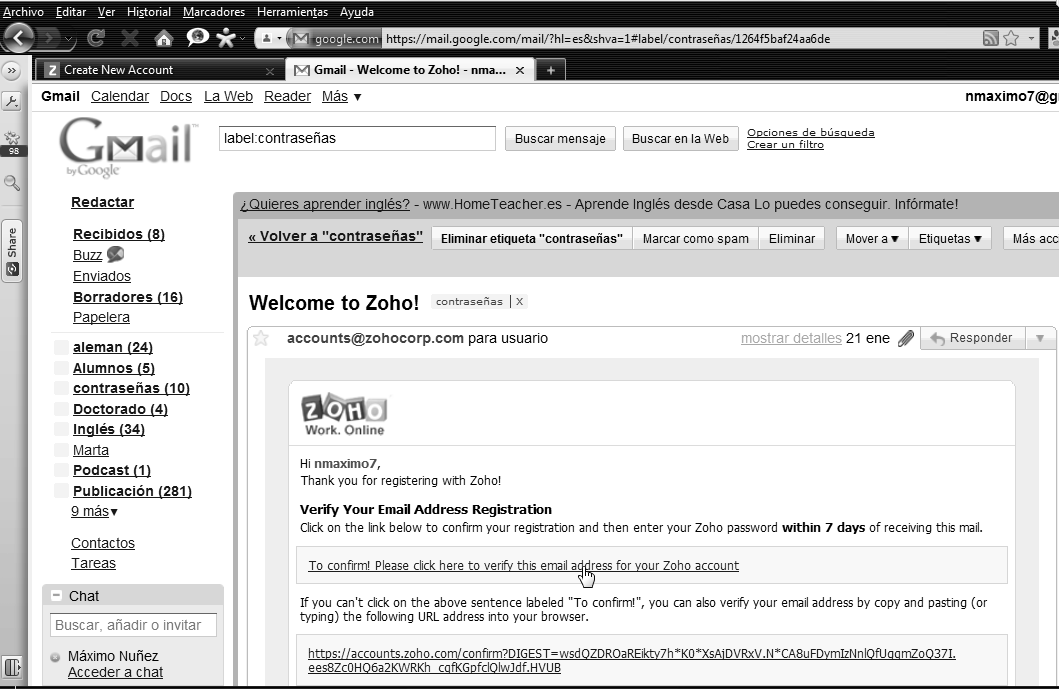Click the label:contraseñas search field
This screenshot has width=1059, height=689.
click(x=357, y=139)
